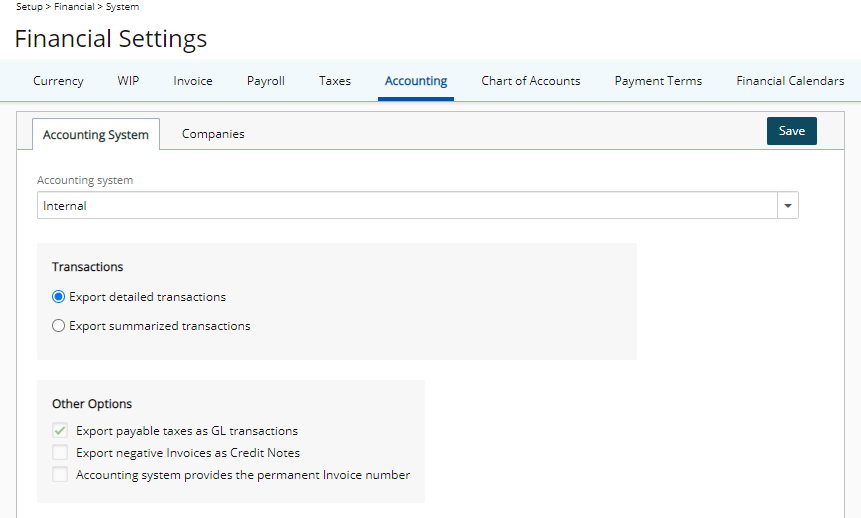Save the financial settings

pyautogui.click(x=791, y=131)
